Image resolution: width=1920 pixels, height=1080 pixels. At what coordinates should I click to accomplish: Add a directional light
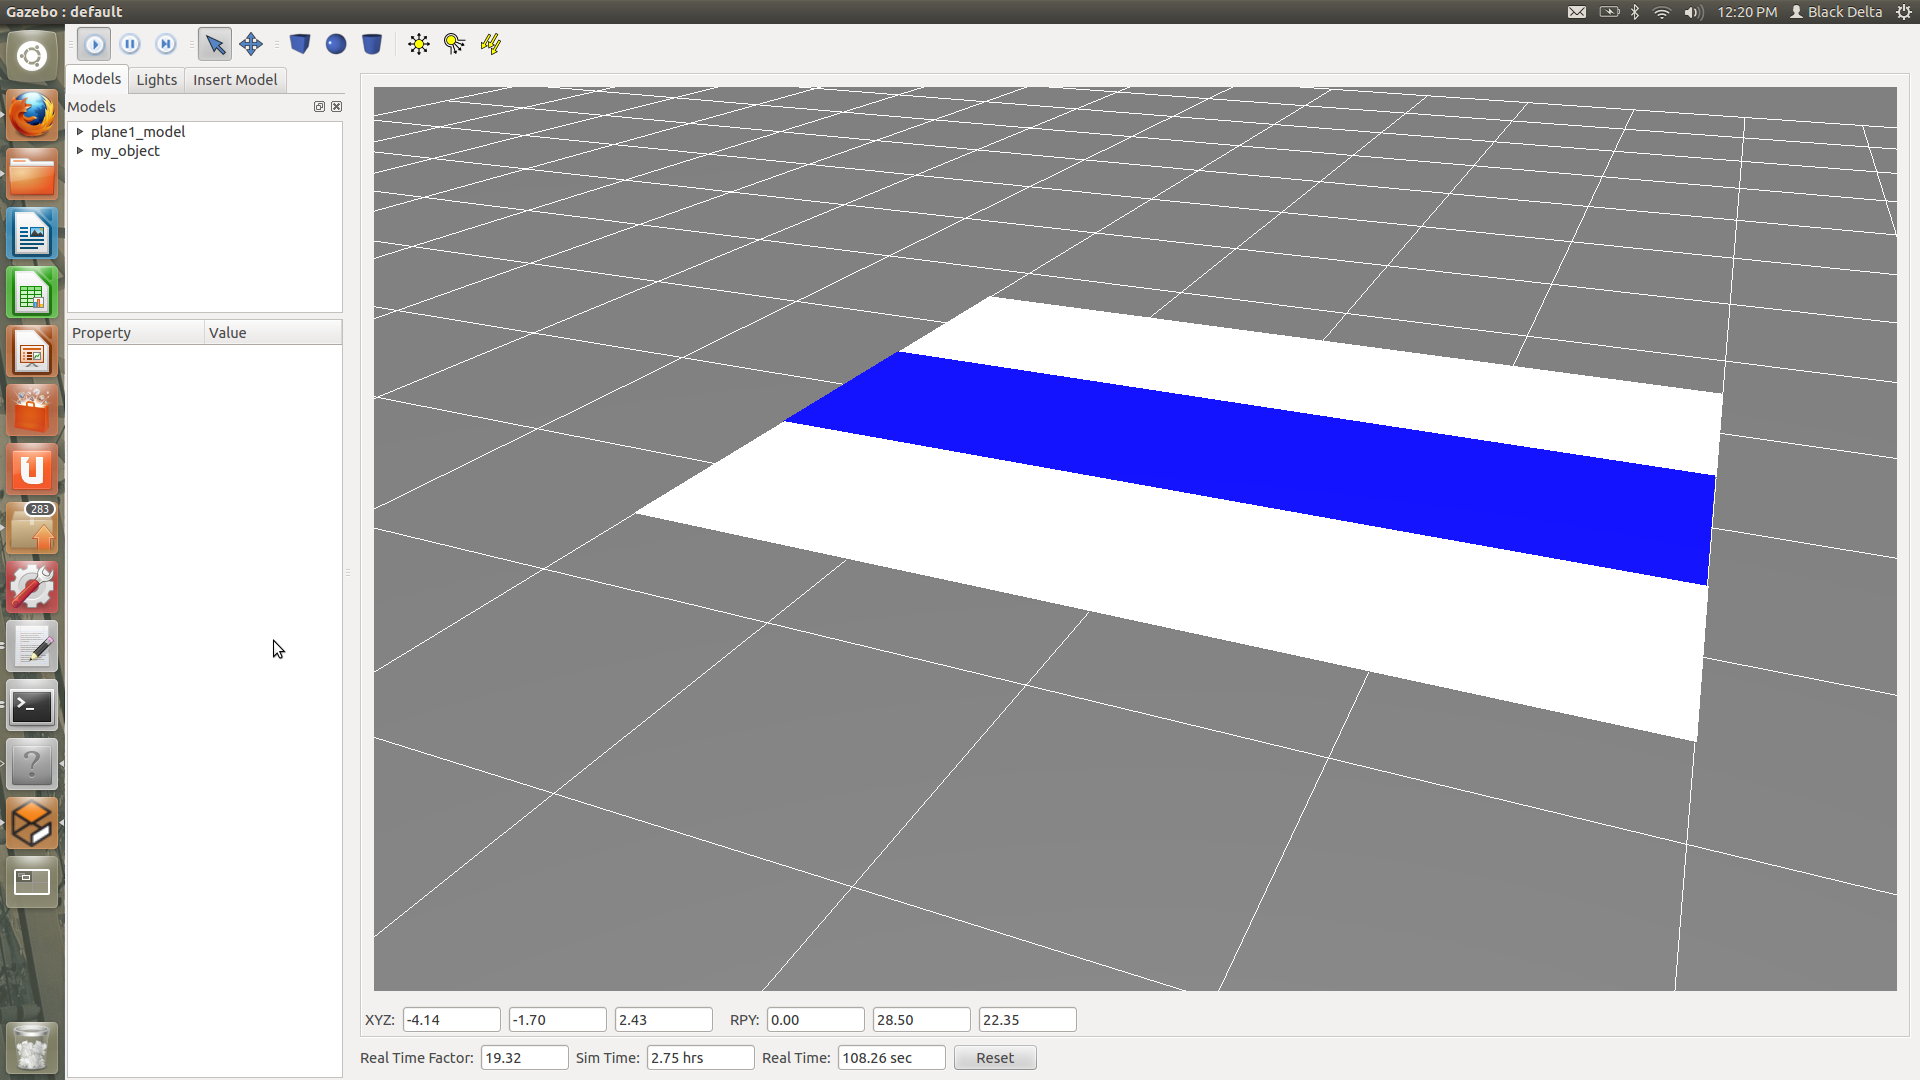pyautogui.click(x=491, y=44)
